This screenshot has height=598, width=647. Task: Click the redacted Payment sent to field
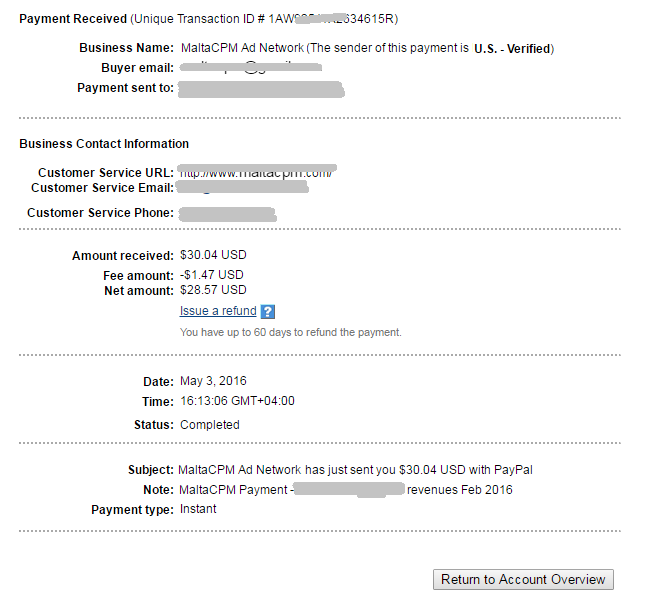click(261, 89)
